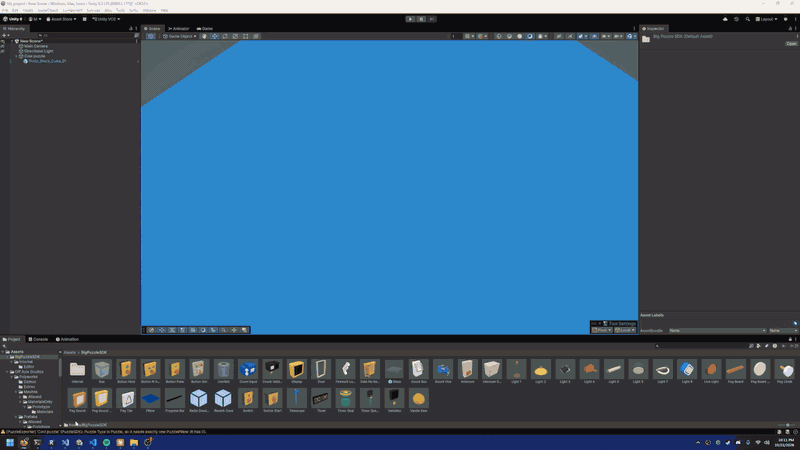Select the Prefabs folder in Project tree
Screen dimensions: 800x450
pos(30,417)
